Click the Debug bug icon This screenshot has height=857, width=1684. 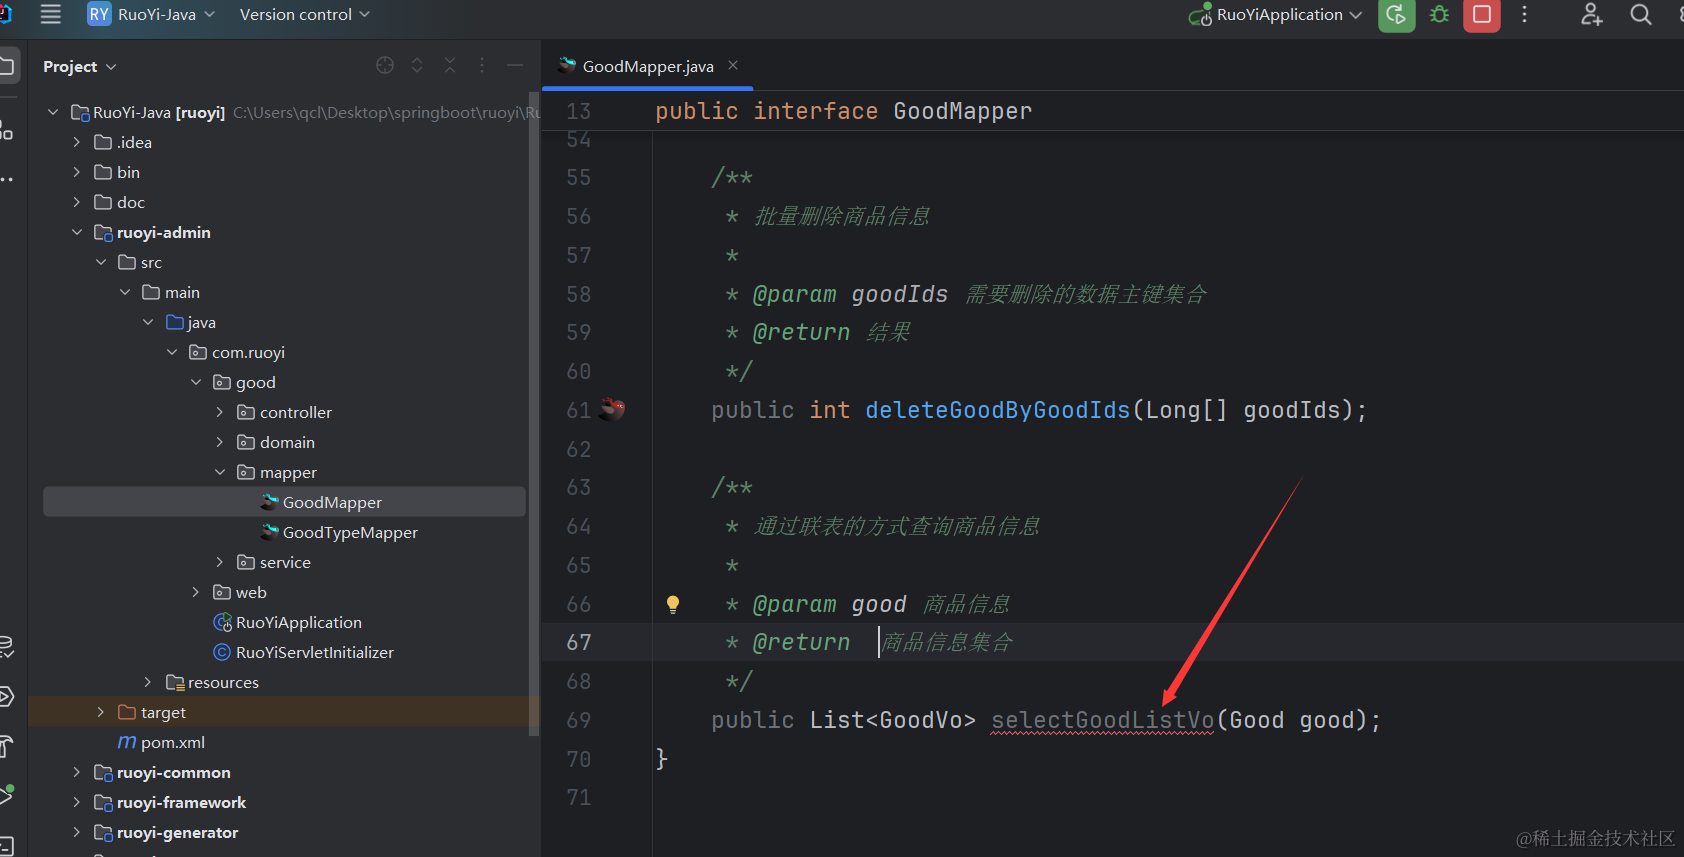(x=1439, y=15)
